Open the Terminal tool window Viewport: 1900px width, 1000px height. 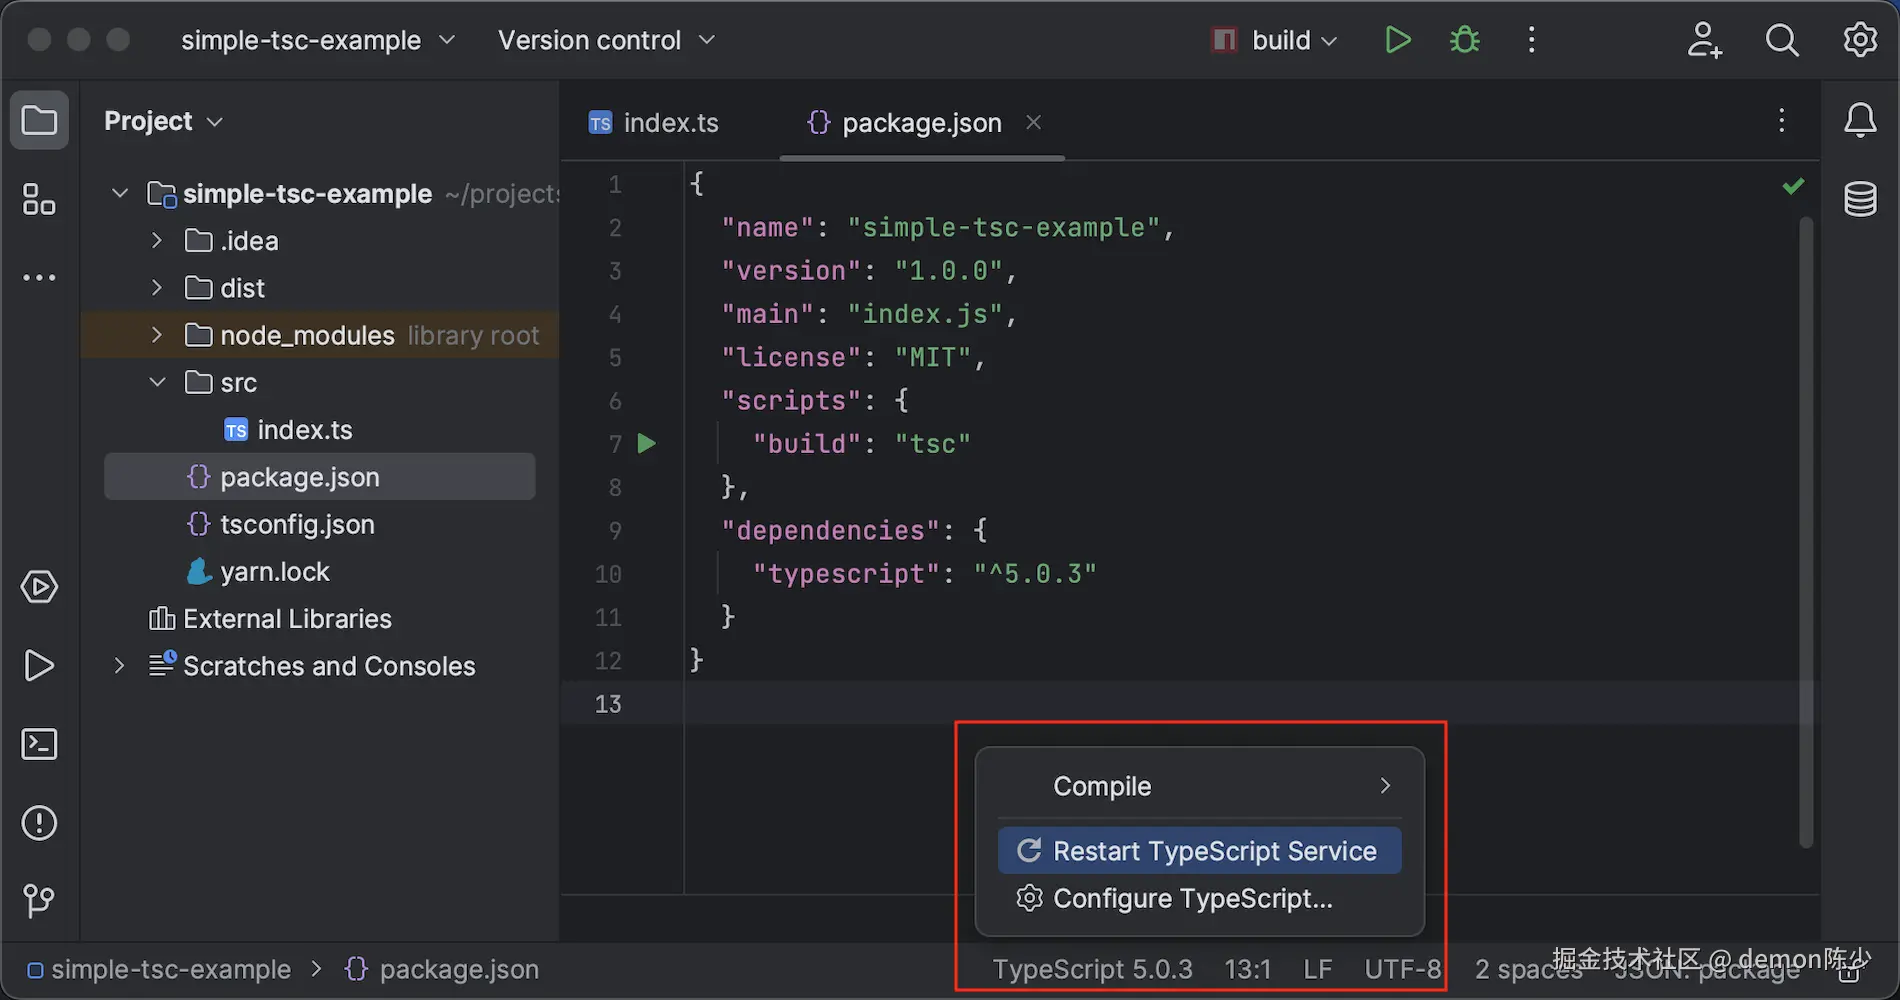pos(39,744)
